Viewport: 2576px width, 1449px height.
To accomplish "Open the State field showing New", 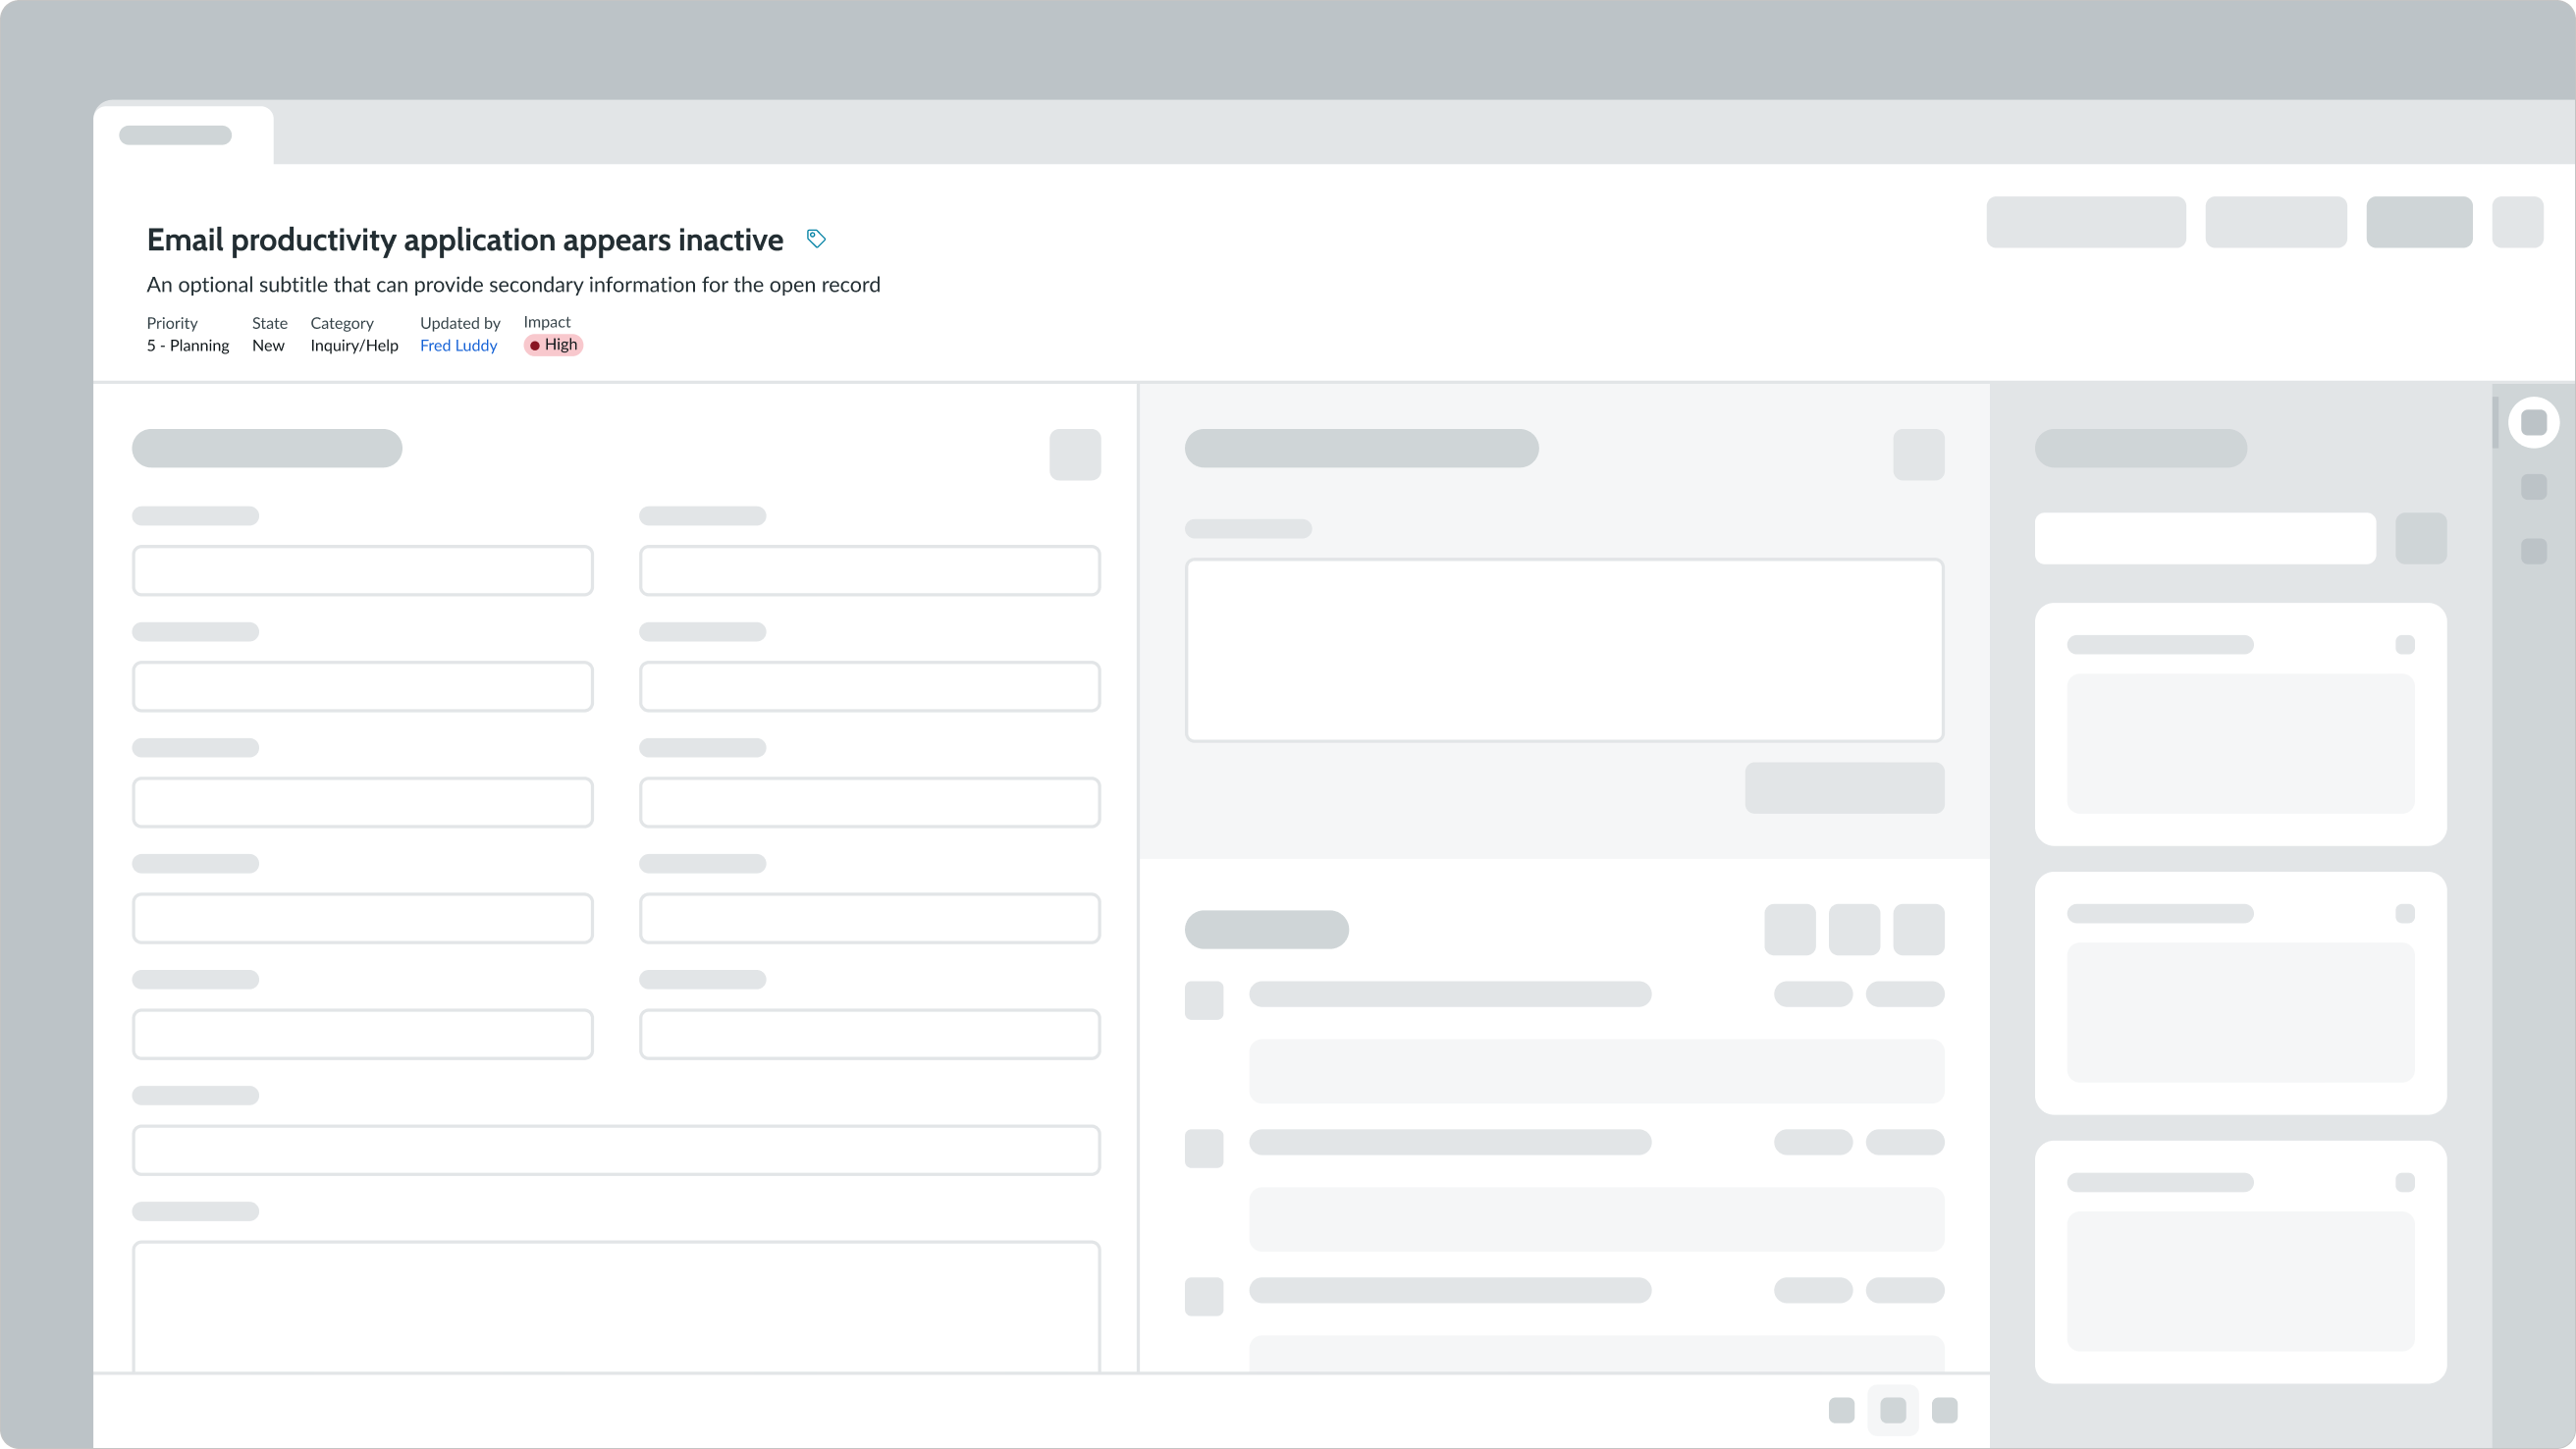I will 268,345.
